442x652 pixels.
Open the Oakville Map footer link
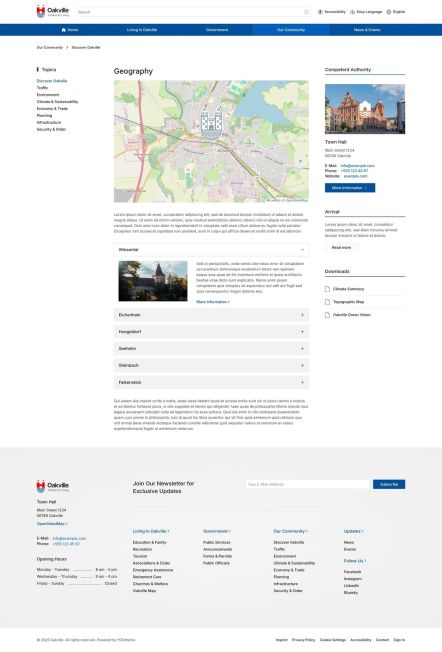[x=144, y=590]
